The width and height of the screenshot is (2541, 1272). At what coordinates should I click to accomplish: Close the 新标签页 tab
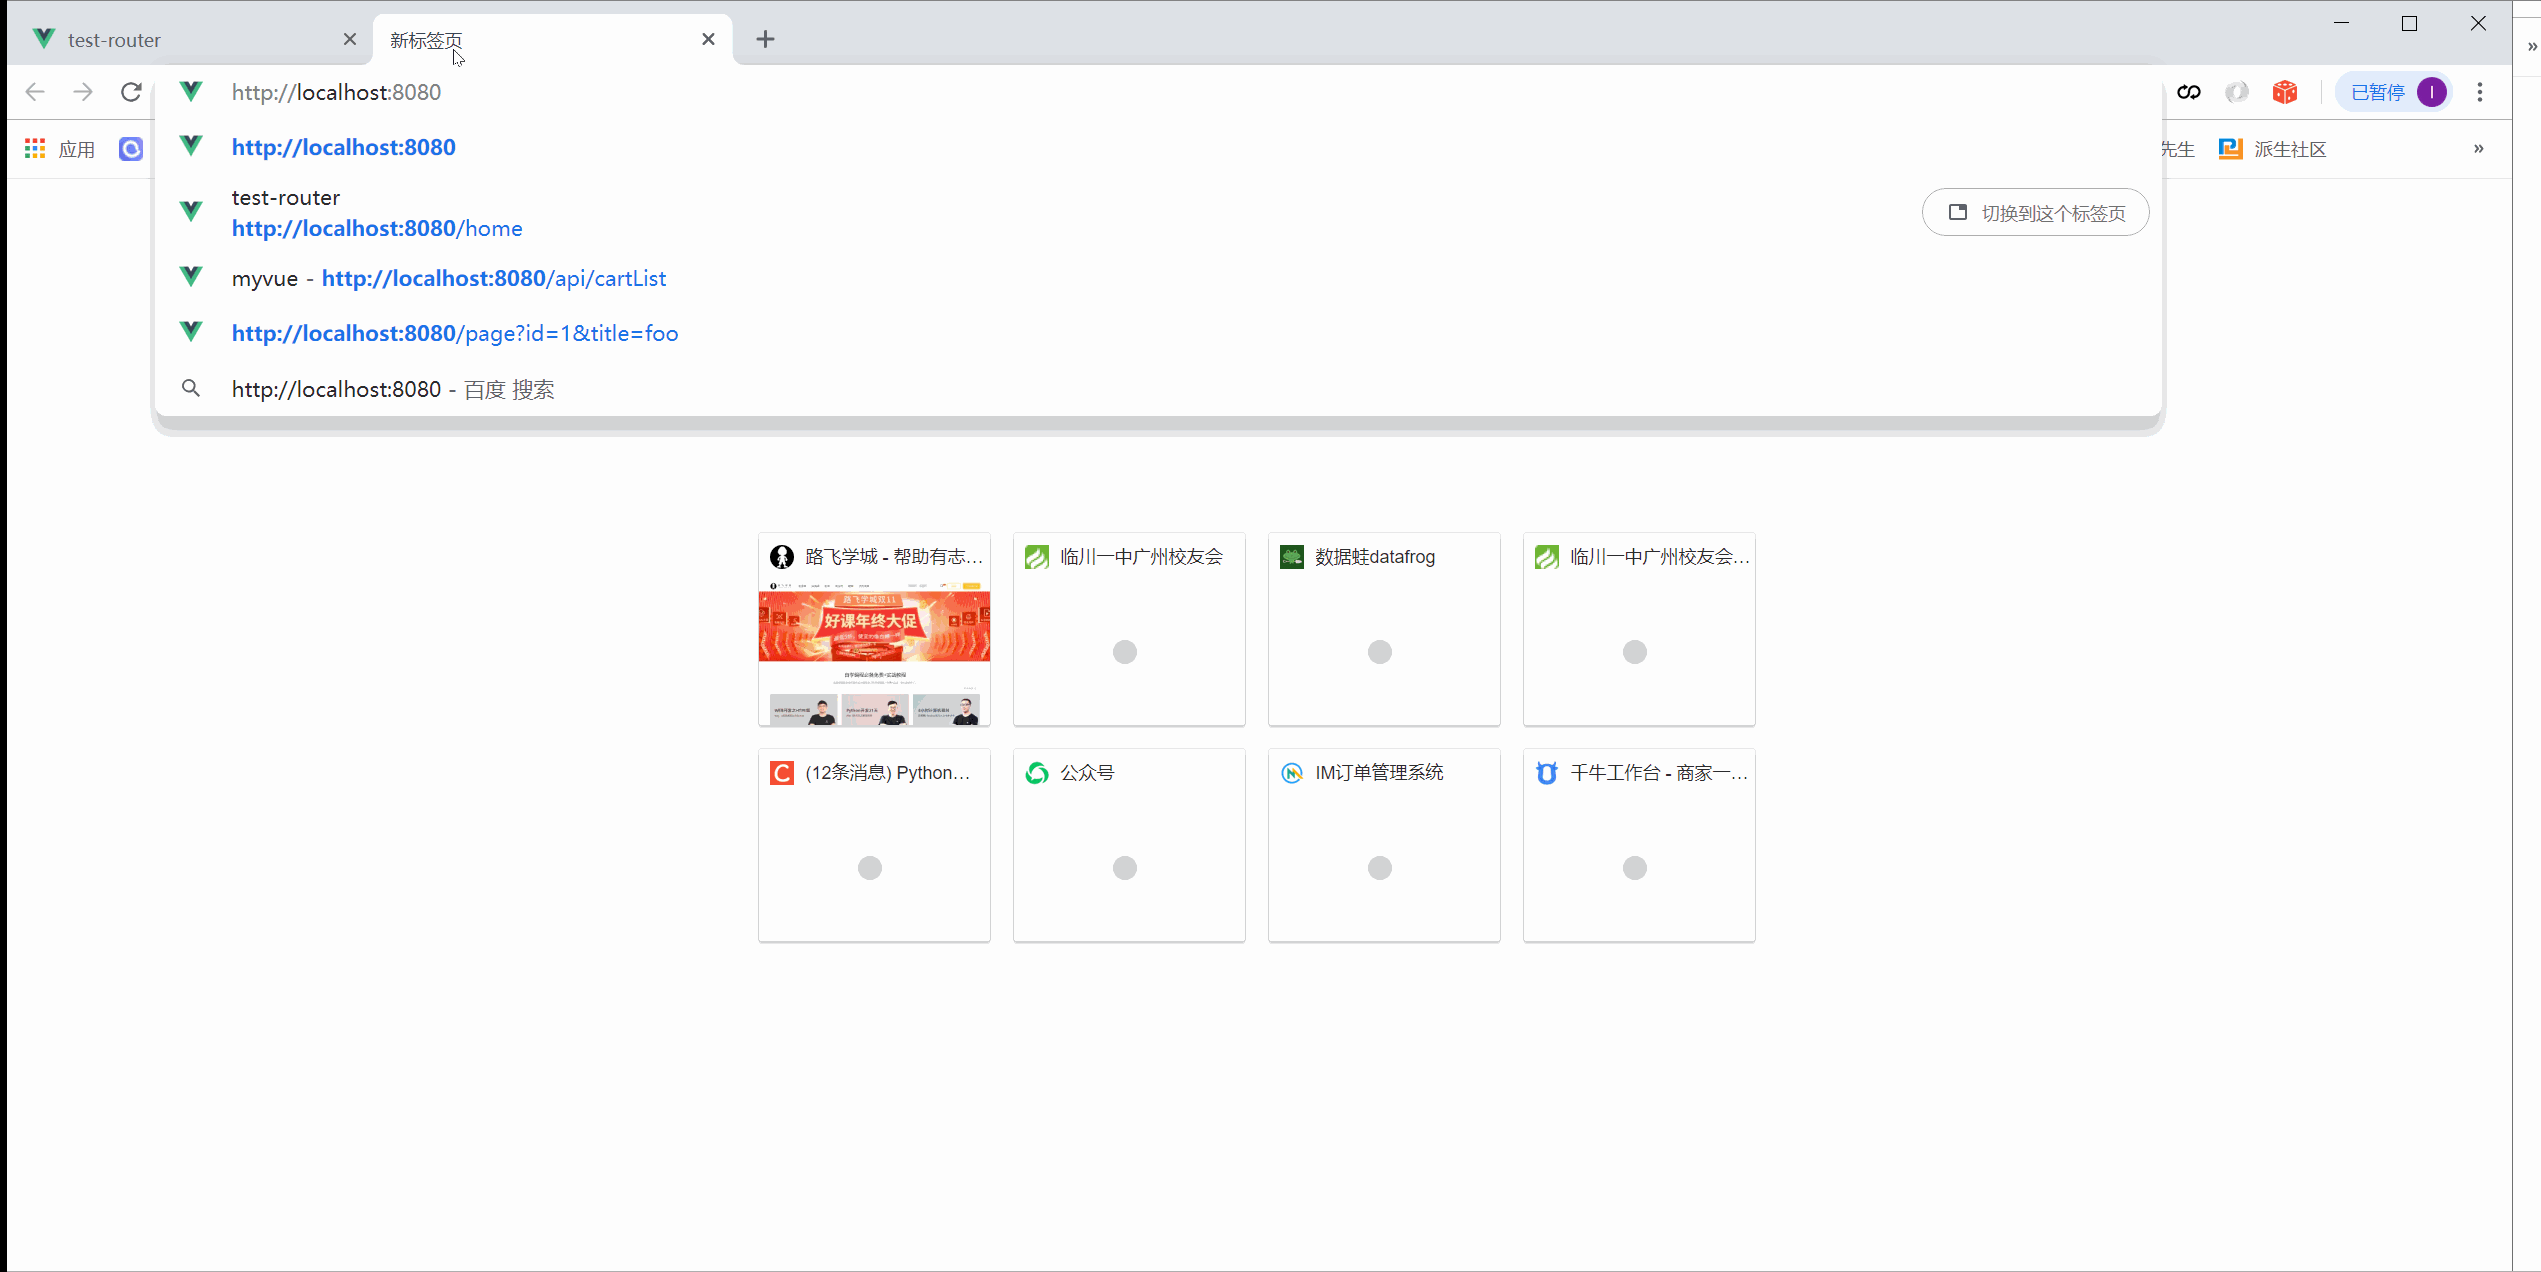tap(708, 39)
